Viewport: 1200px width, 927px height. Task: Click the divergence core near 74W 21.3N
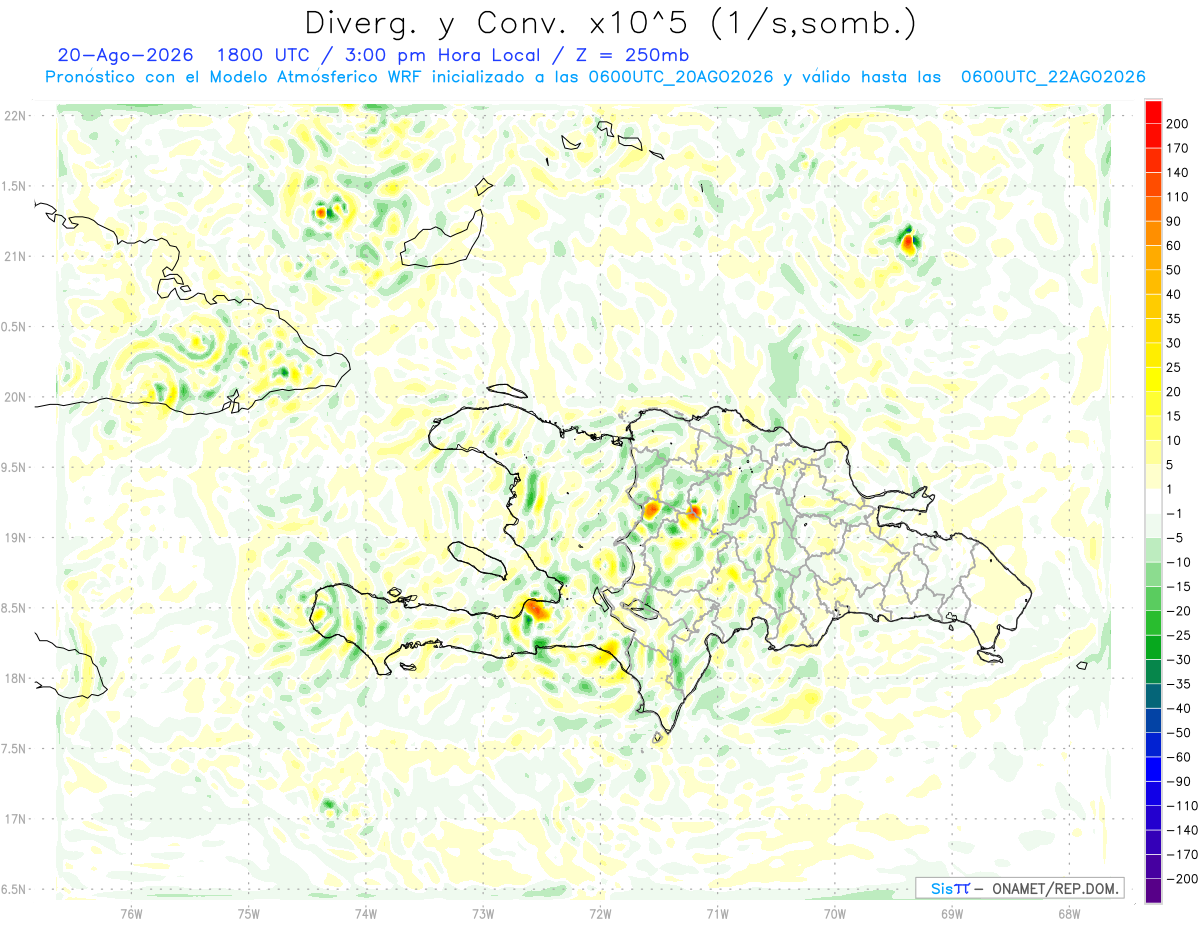pyautogui.click(x=322, y=212)
